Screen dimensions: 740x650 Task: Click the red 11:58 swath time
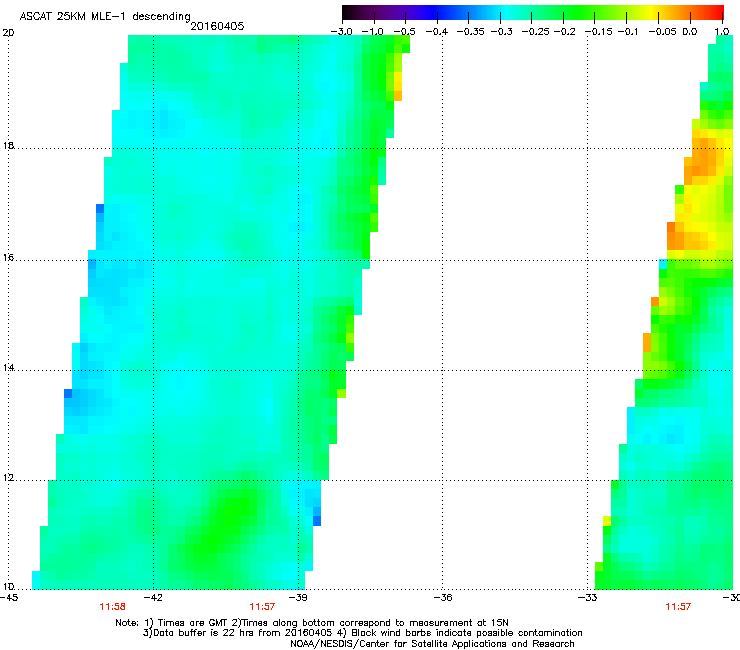click(112, 607)
